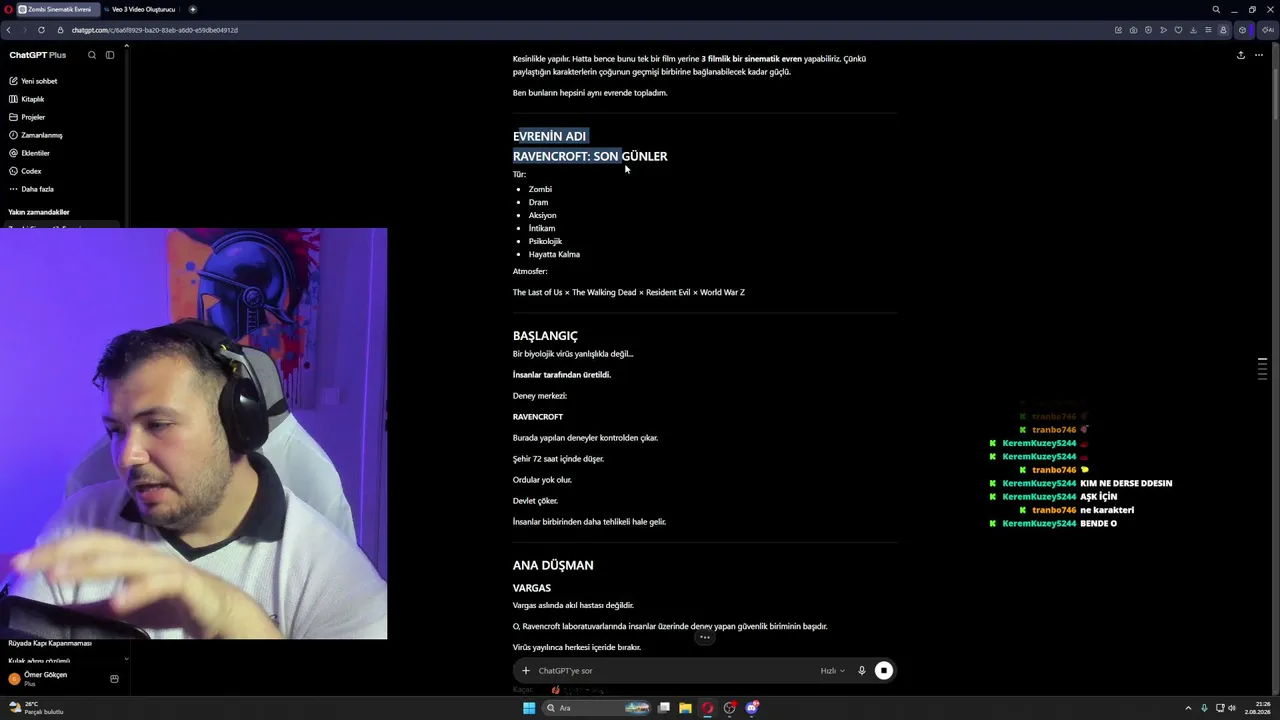This screenshot has height=720, width=1280.
Task: Select the EVRENİN ADI heading text
Action: tap(549, 136)
